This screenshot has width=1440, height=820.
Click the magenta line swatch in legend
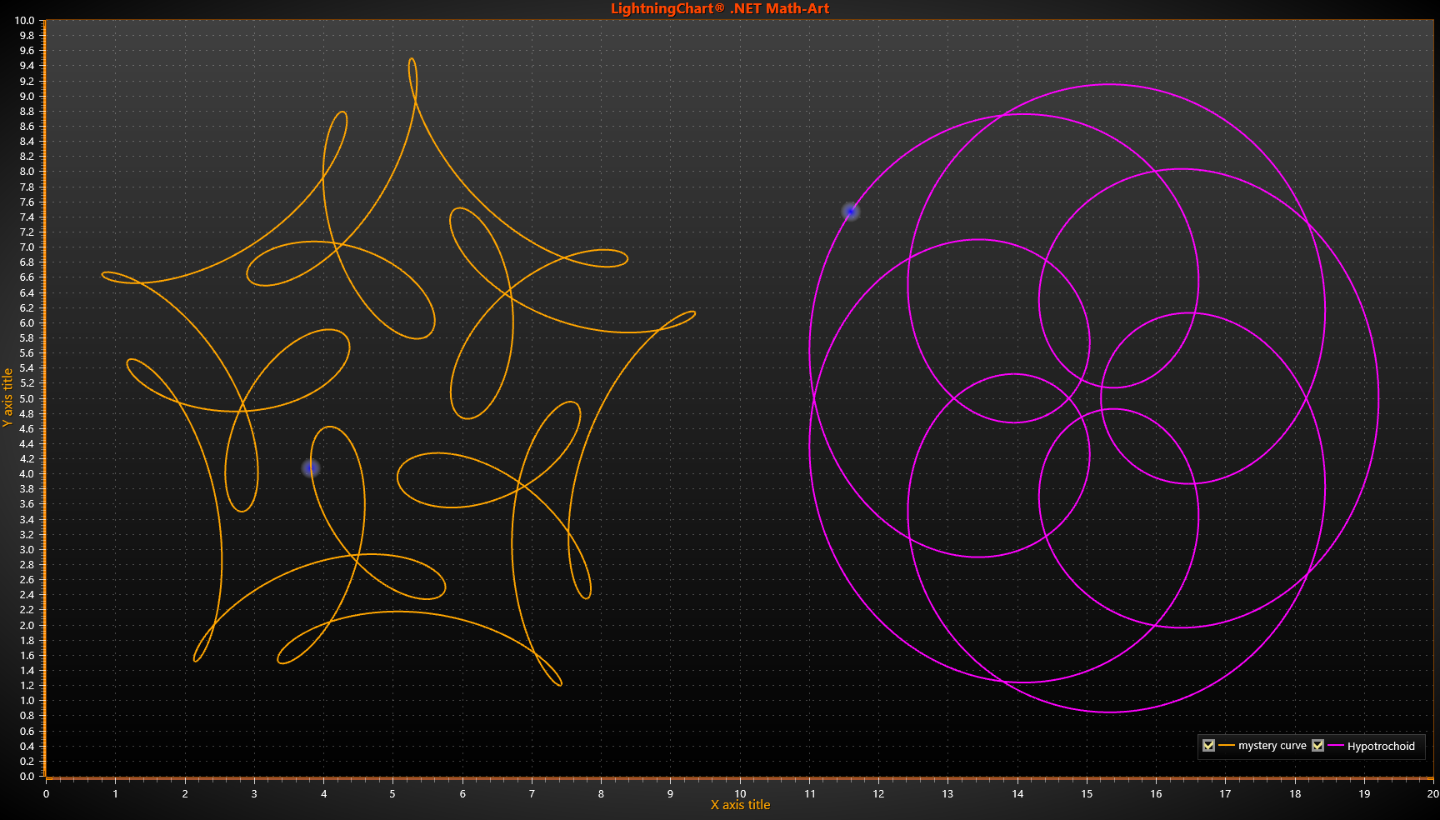pos(1334,746)
